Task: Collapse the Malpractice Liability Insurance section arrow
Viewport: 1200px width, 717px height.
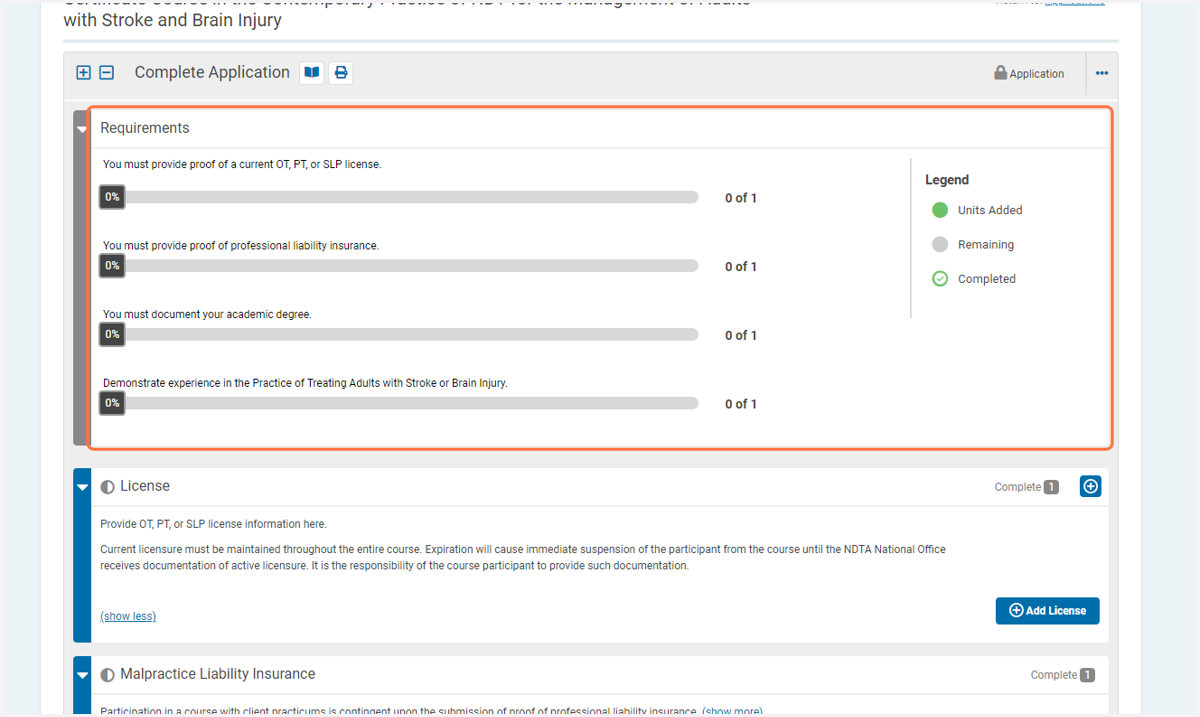Action: [x=82, y=675]
